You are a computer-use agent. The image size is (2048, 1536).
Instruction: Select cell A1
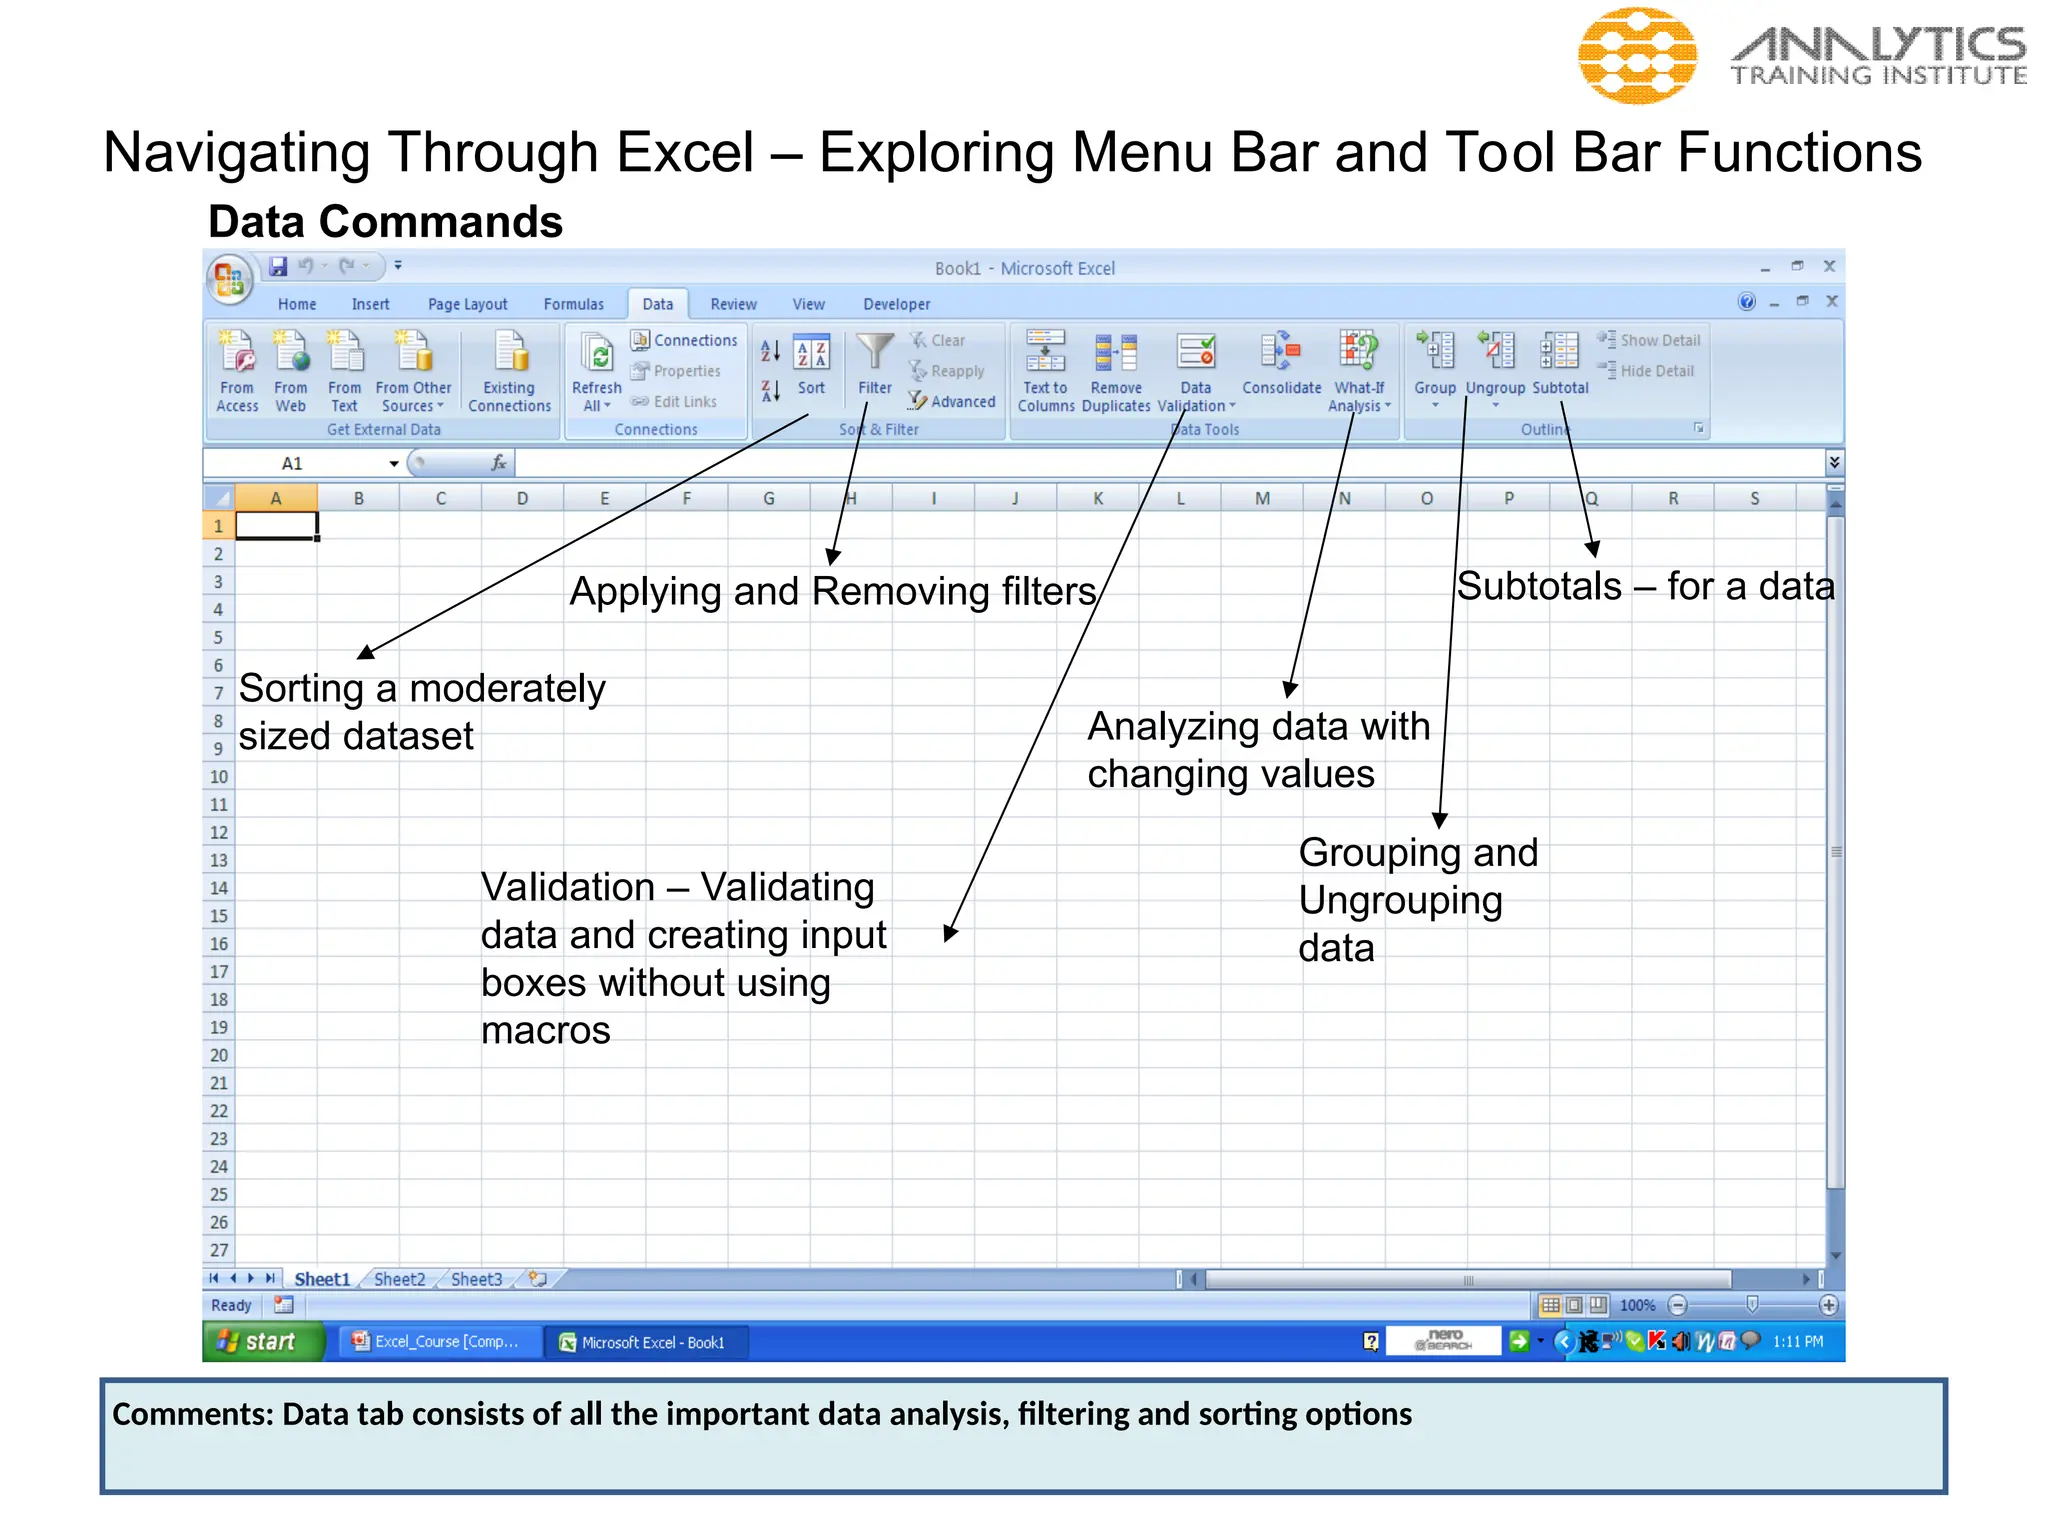pyautogui.click(x=276, y=526)
